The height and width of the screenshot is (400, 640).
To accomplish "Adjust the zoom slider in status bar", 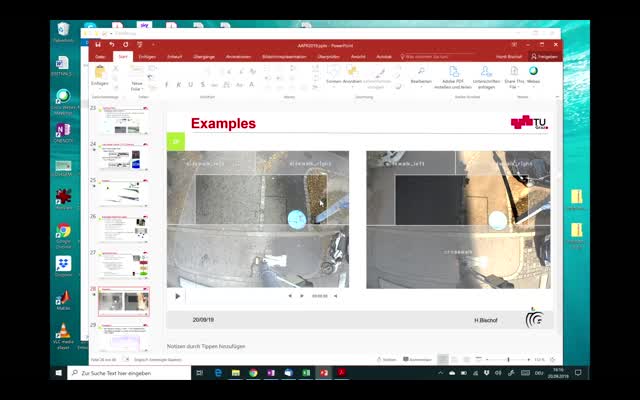I will 508,360.
